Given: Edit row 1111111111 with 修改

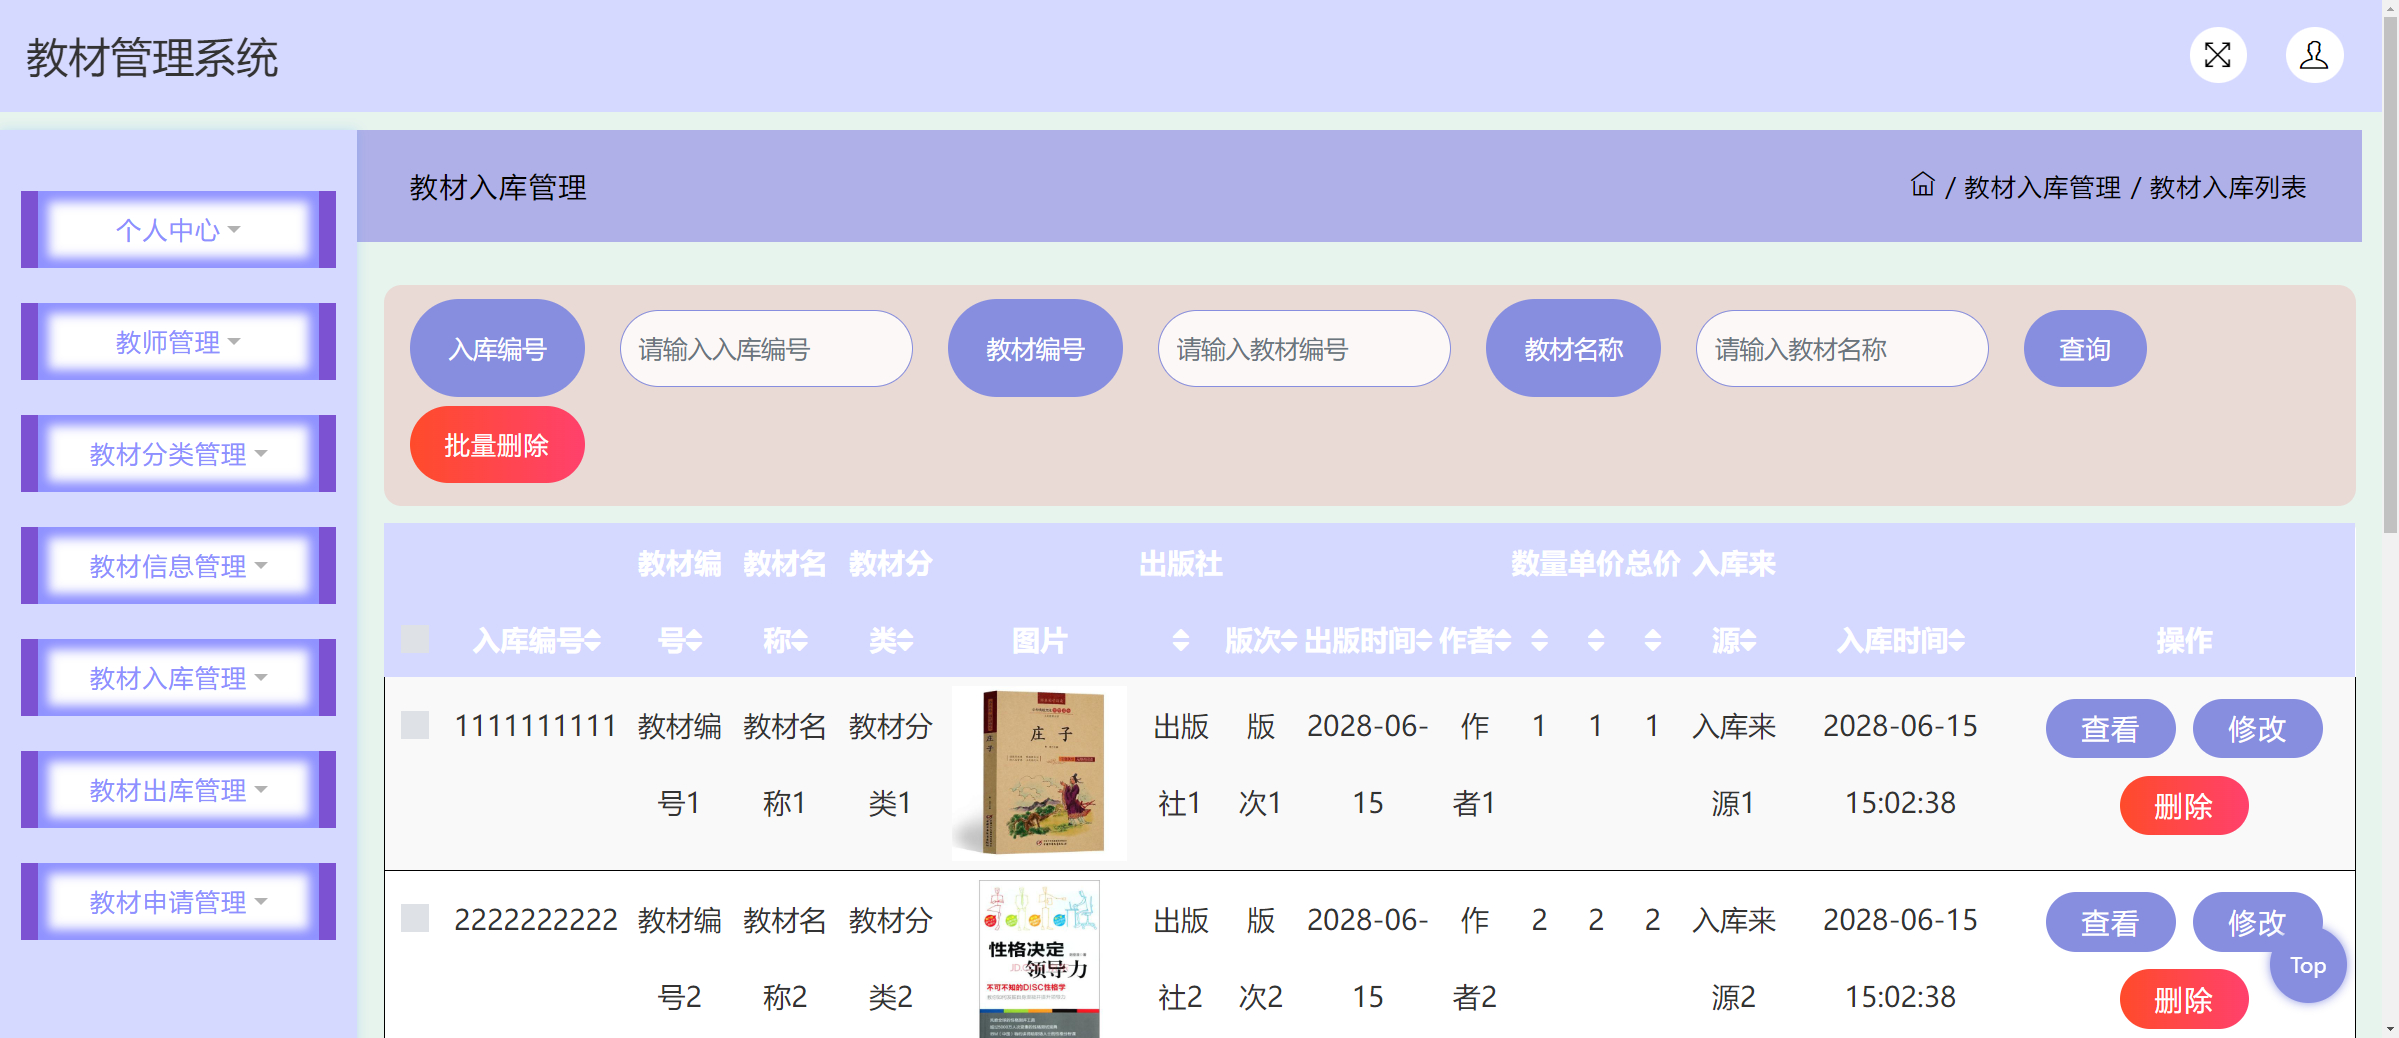Looking at the screenshot, I should coord(2257,729).
